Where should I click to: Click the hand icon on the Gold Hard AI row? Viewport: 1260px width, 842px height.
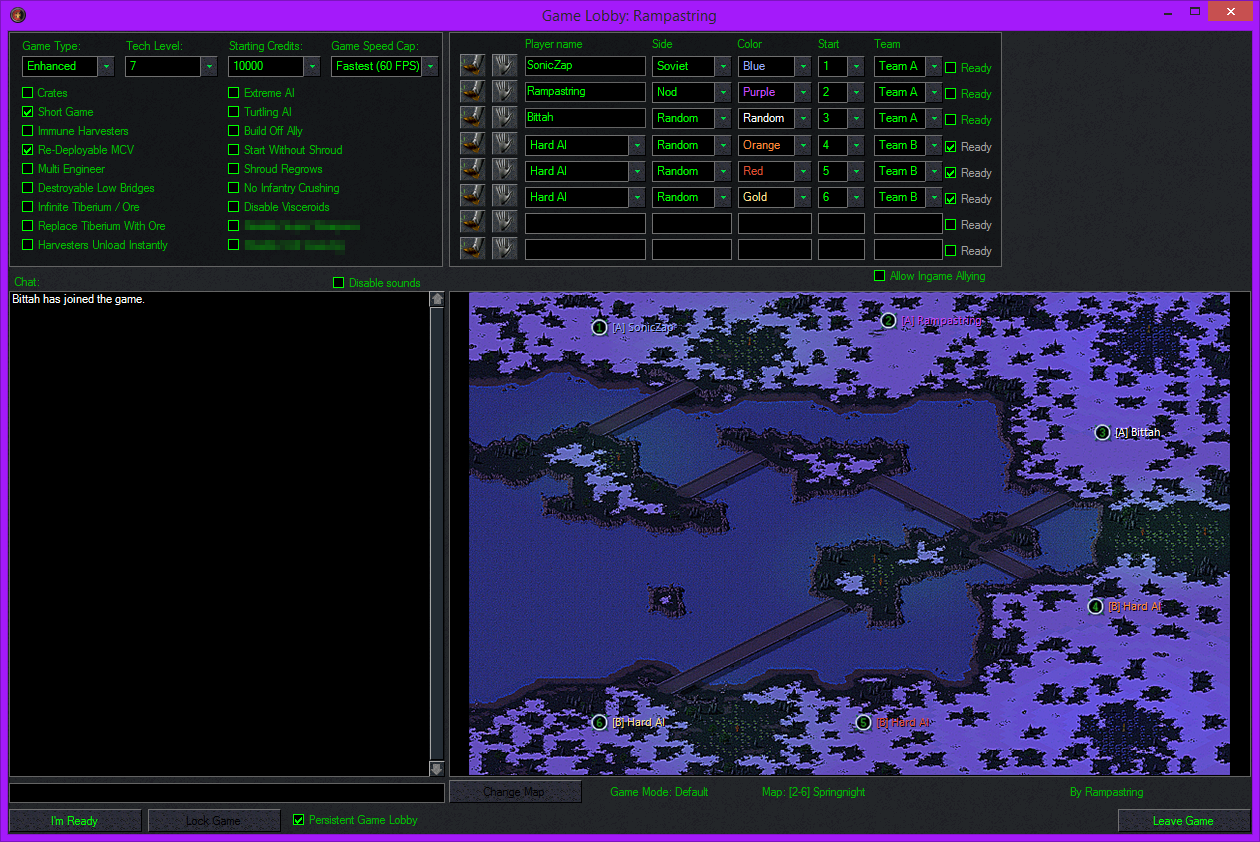coord(504,197)
